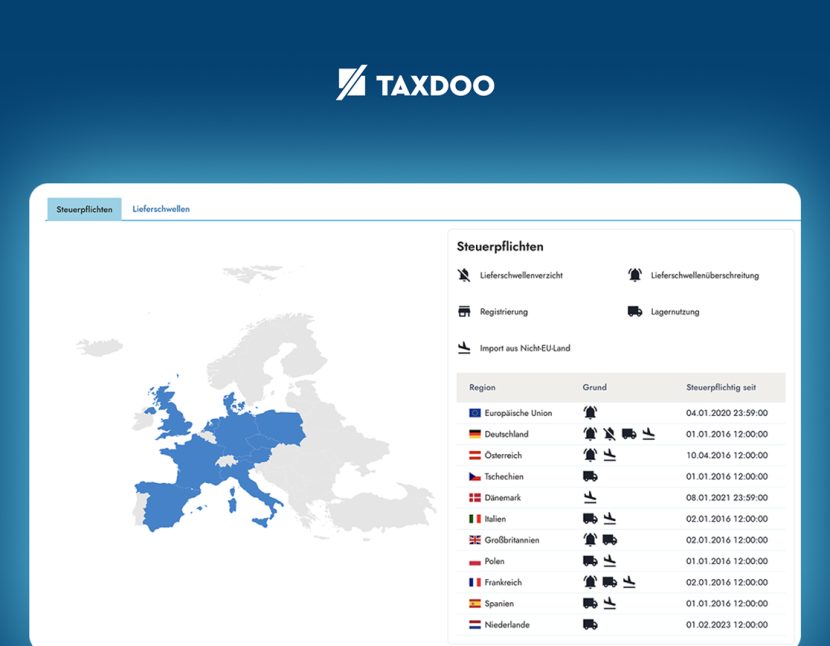Click the Lieferschwellenüberschreitung ringing bell legend icon

(634, 275)
